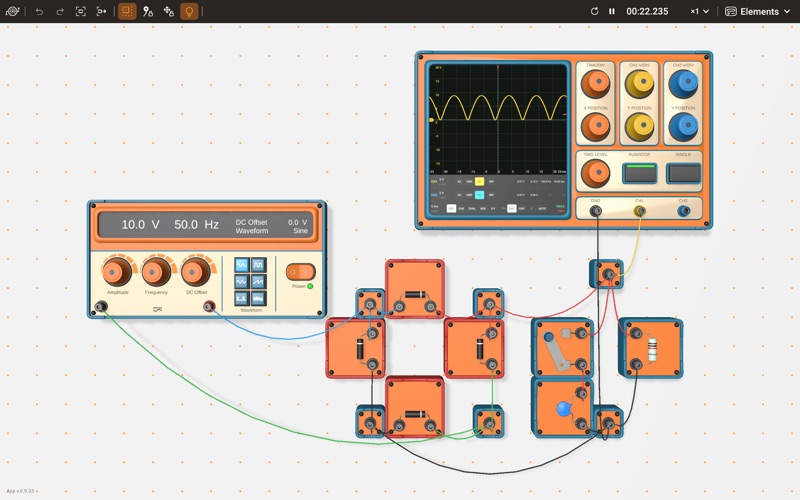Click the 50.0 Hz frequency readout
This screenshot has width=800, height=500.
click(x=196, y=224)
